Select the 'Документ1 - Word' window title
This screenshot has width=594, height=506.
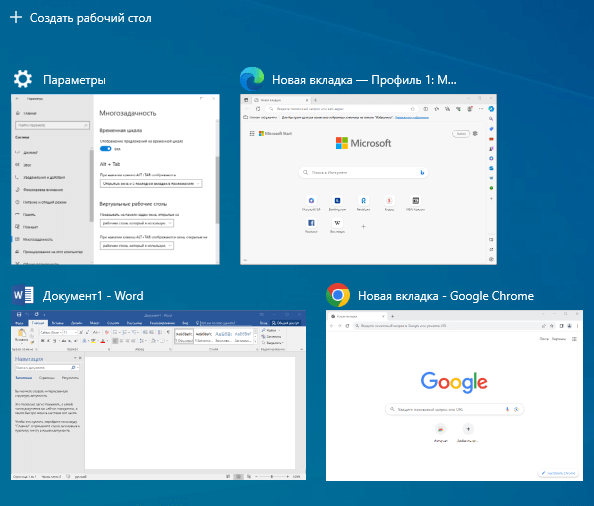point(93,296)
